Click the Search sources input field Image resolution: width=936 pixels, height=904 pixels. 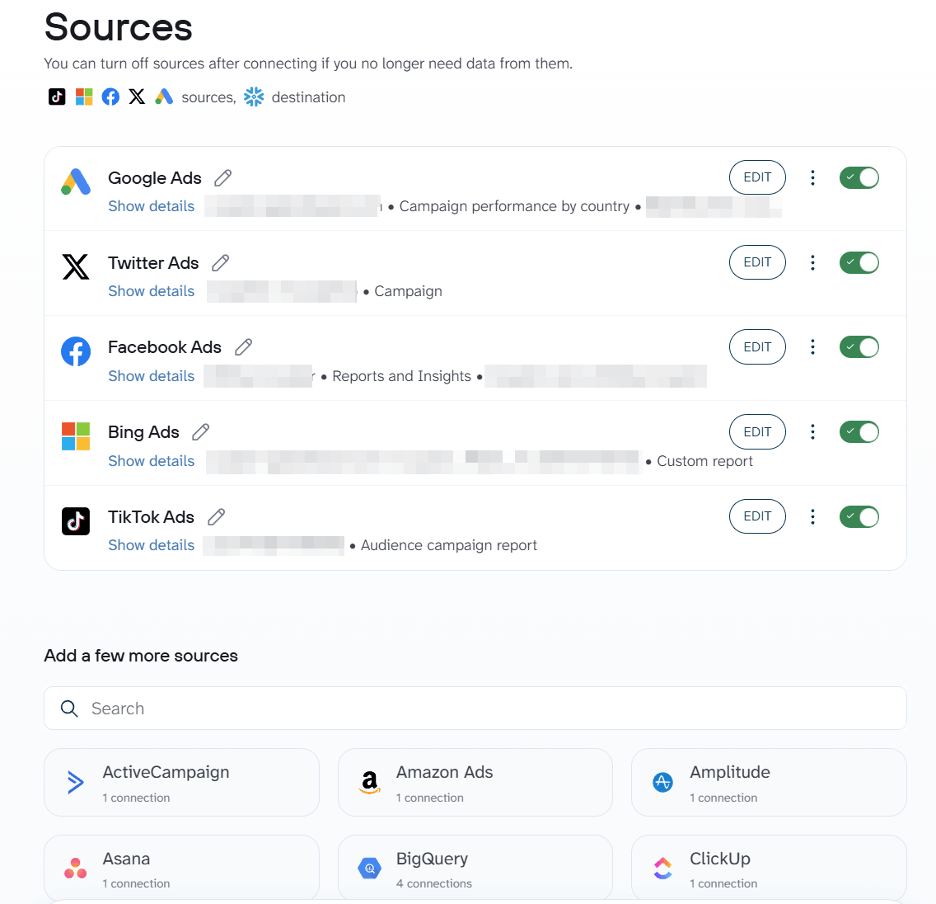coord(475,708)
